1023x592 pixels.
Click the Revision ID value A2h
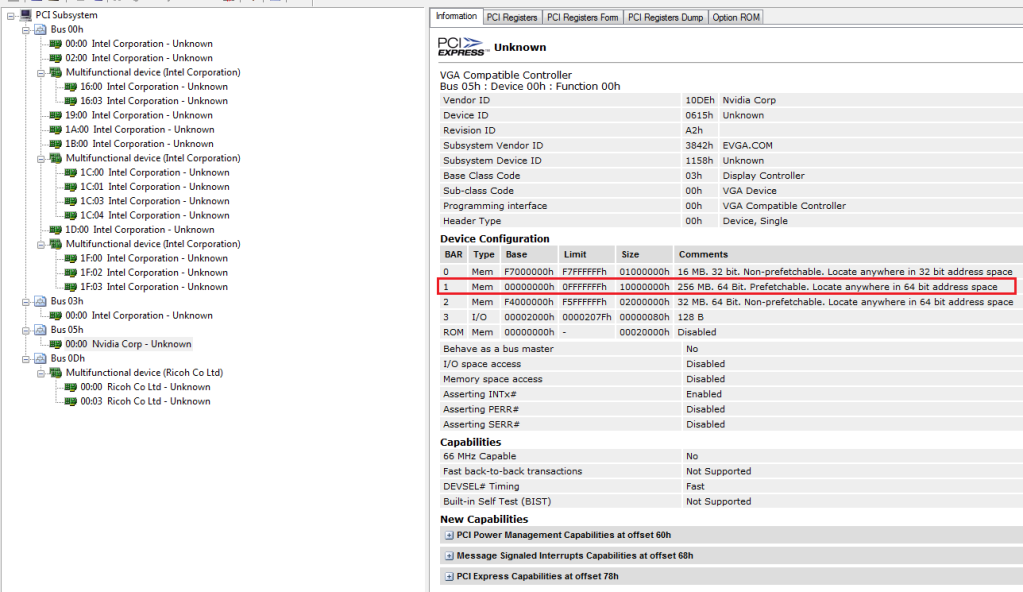tap(694, 131)
